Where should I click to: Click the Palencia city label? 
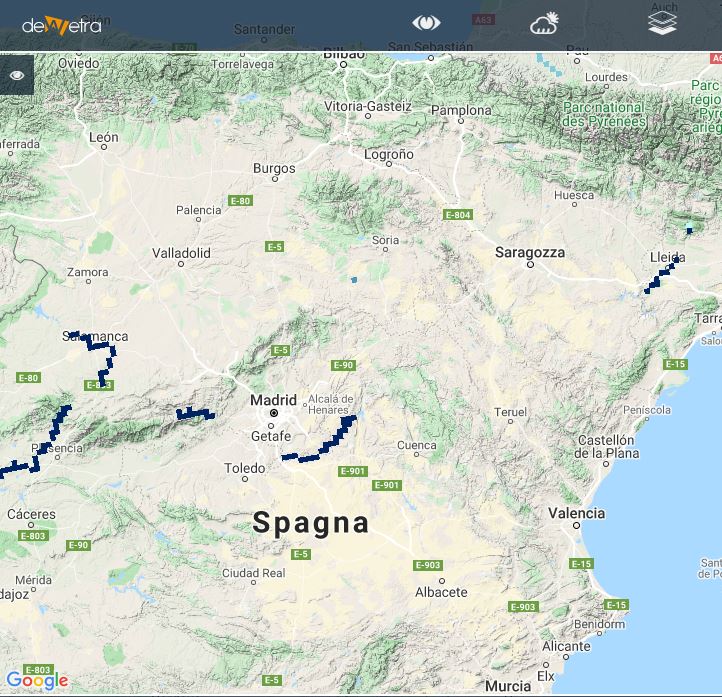coord(198,210)
